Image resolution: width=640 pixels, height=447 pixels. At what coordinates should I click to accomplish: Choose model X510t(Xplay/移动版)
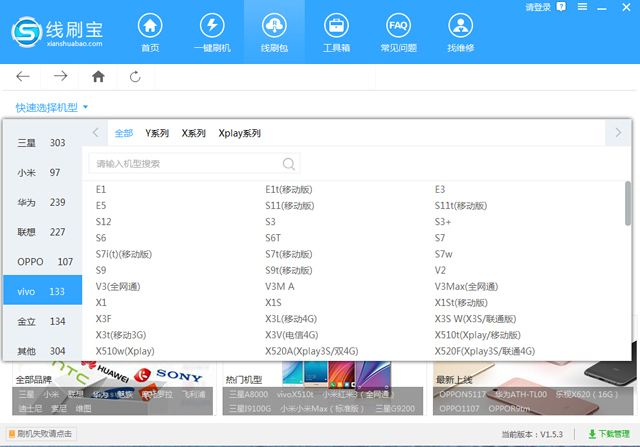pos(478,335)
